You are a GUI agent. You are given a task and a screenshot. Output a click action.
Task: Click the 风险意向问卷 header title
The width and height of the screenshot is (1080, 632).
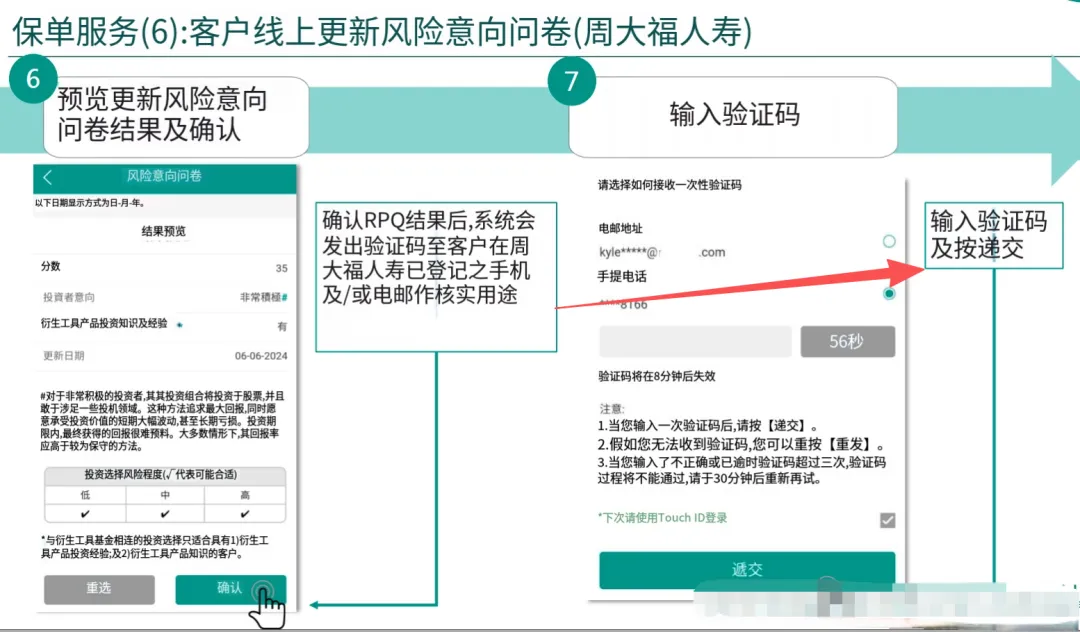(x=164, y=176)
